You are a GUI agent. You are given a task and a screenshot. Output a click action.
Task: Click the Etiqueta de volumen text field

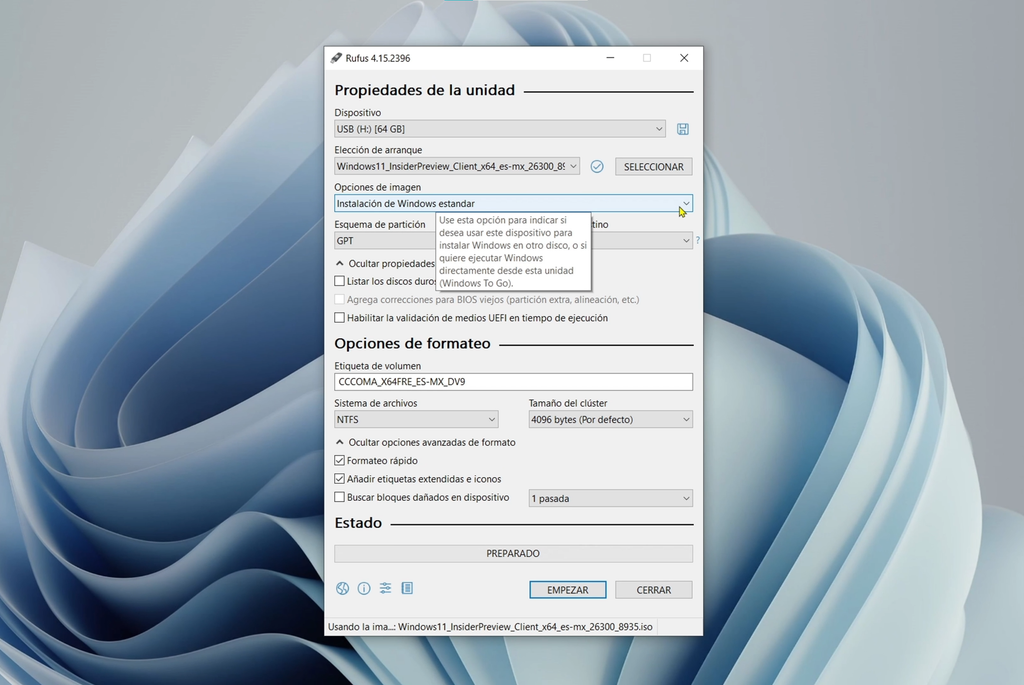[x=513, y=382]
